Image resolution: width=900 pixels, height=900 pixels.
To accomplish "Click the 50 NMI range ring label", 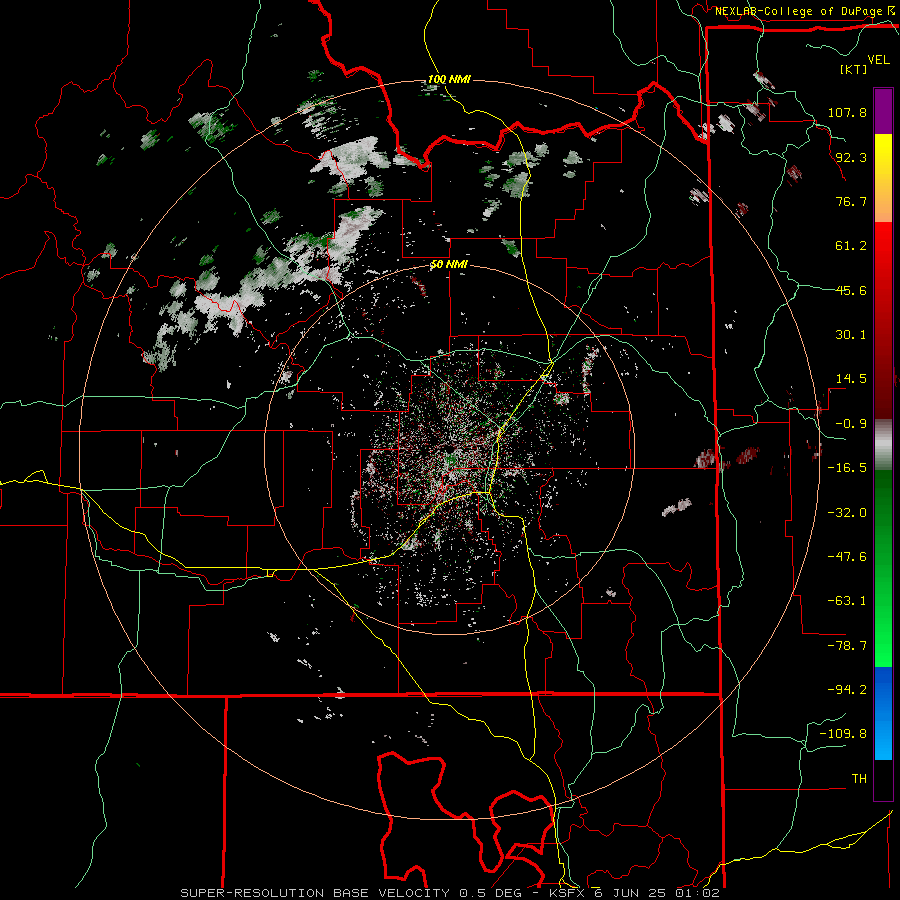I will pos(449,265).
